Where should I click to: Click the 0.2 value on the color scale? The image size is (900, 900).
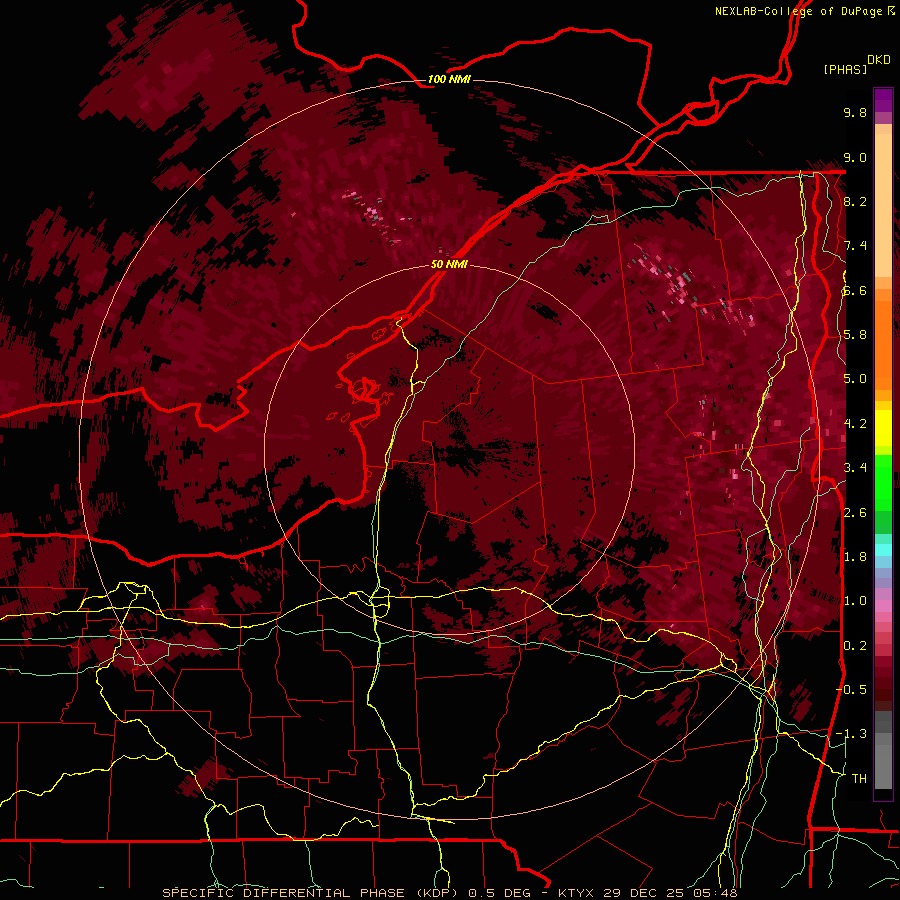pos(855,645)
